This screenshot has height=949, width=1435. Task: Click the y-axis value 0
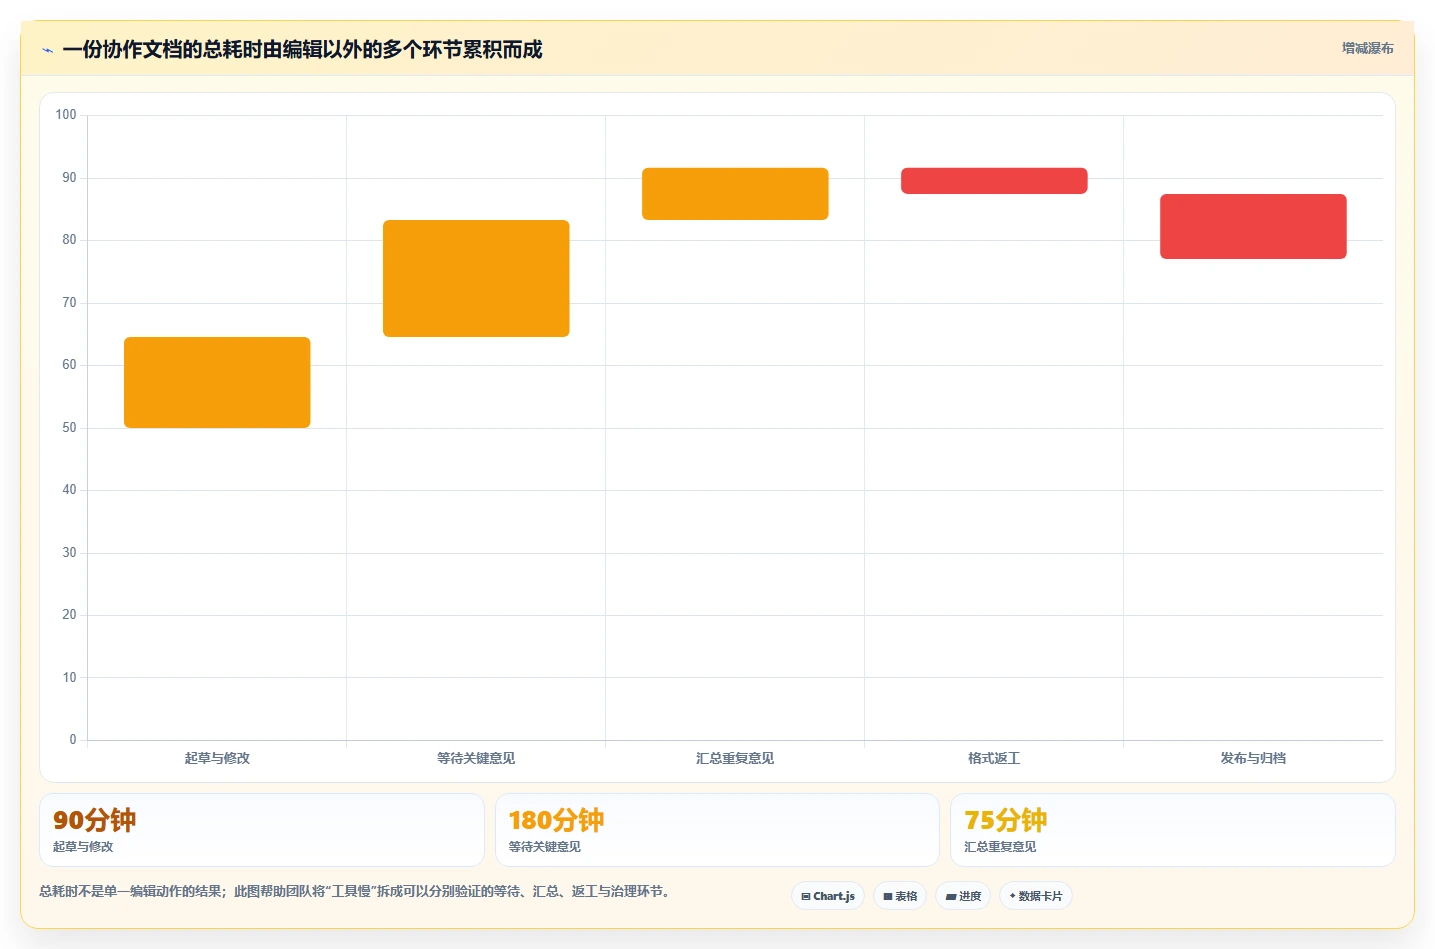coord(72,740)
